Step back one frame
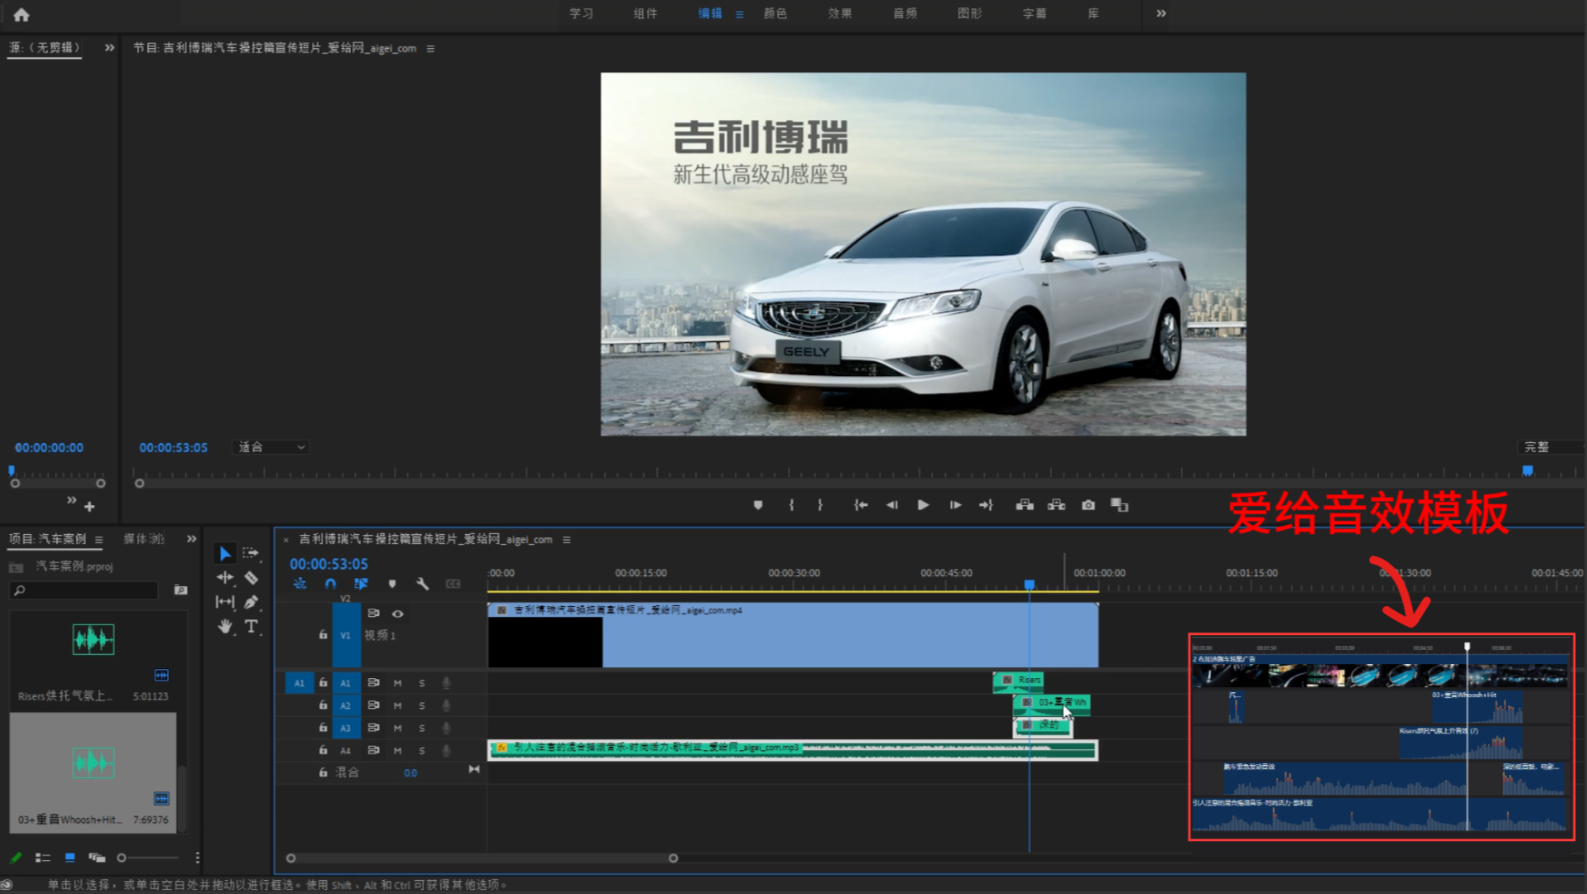This screenshot has width=1587, height=894. coord(892,505)
